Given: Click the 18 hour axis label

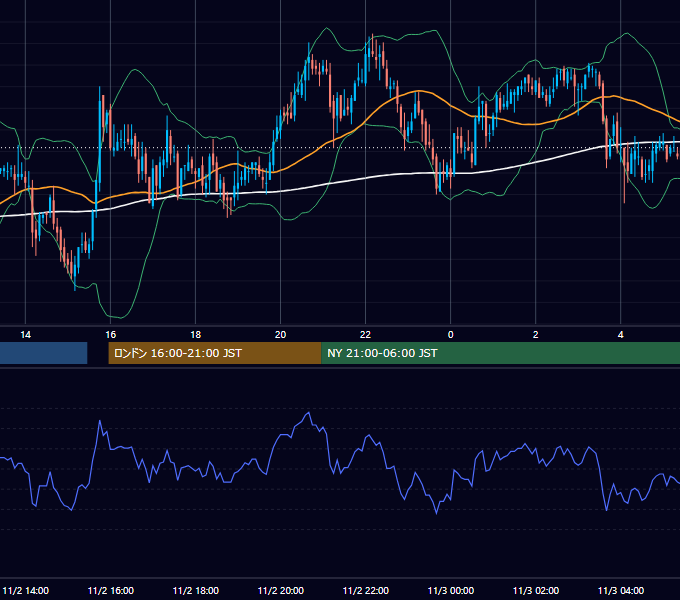Looking at the screenshot, I should (x=196, y=335).
